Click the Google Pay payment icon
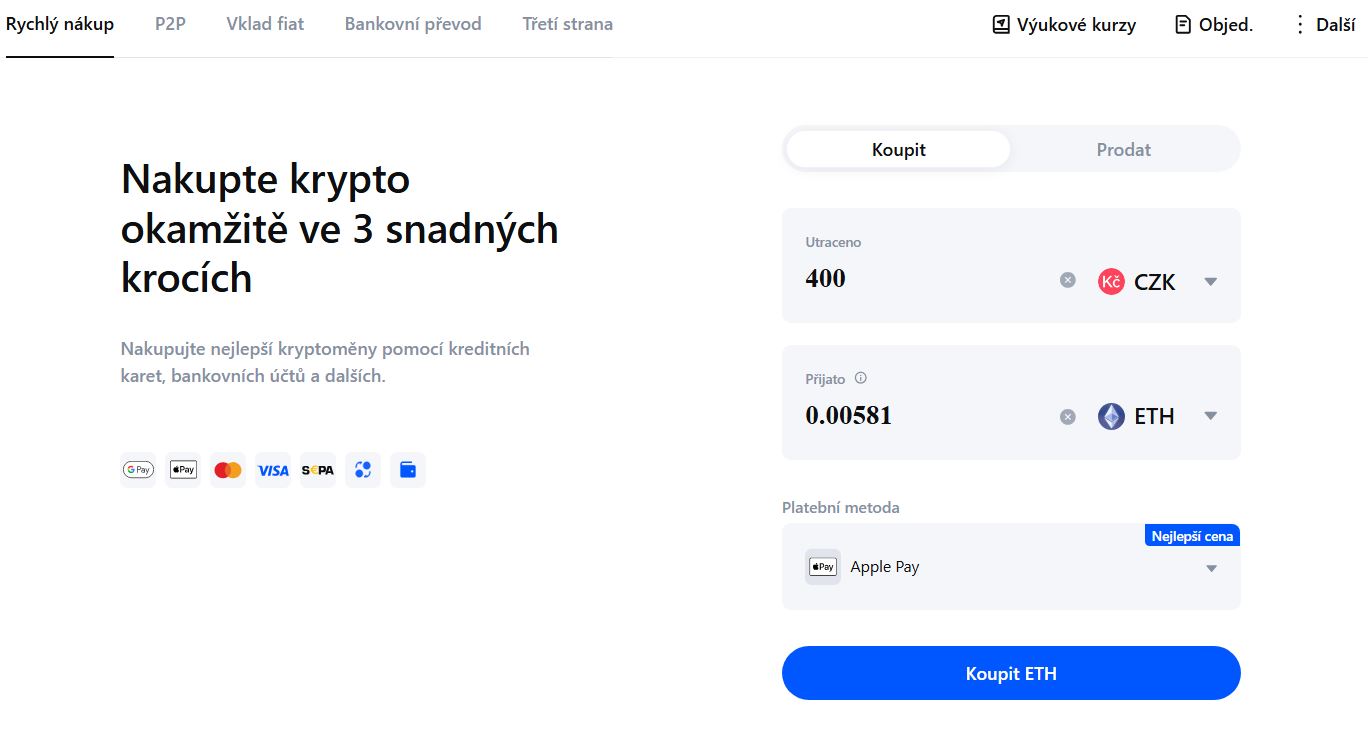Image resolution: width=1368 pixels, height=735 pixels. [138, 469]
